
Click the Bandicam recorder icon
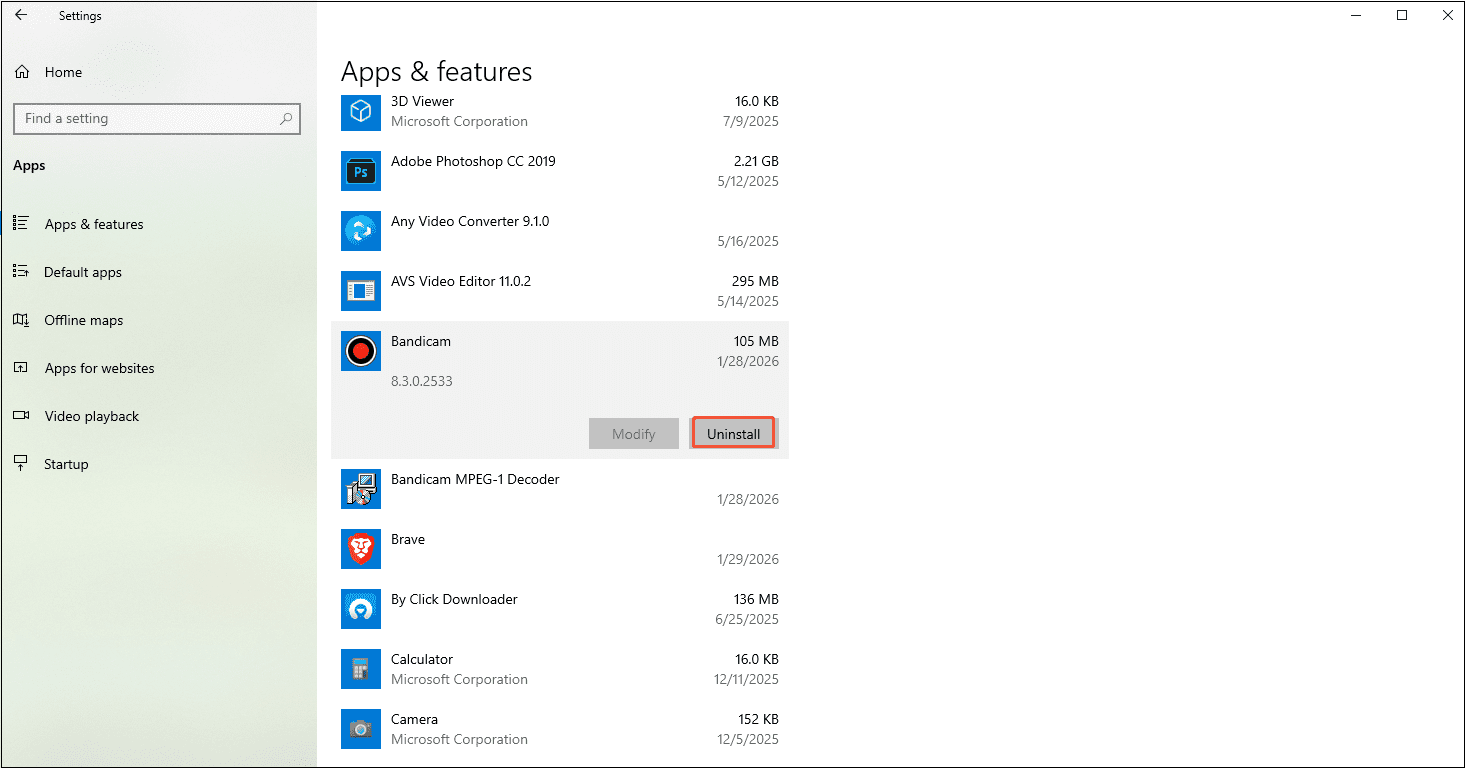point(360,351)
